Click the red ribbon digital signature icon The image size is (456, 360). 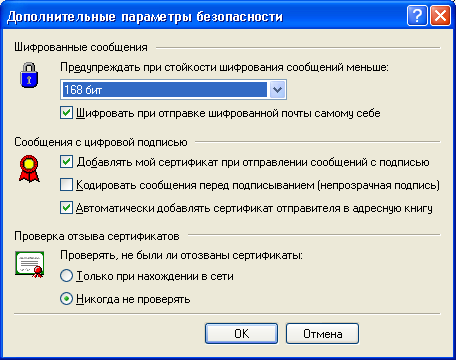[29, 169]
